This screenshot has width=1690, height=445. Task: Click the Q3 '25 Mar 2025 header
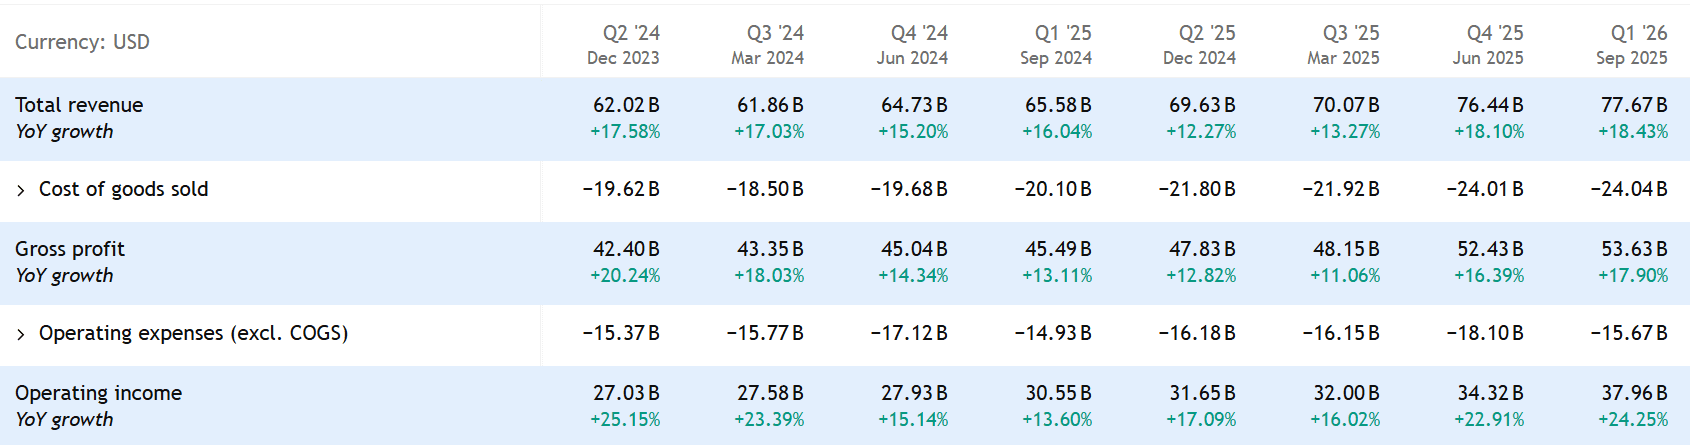pyautogui.click(x=1343, y=45)
